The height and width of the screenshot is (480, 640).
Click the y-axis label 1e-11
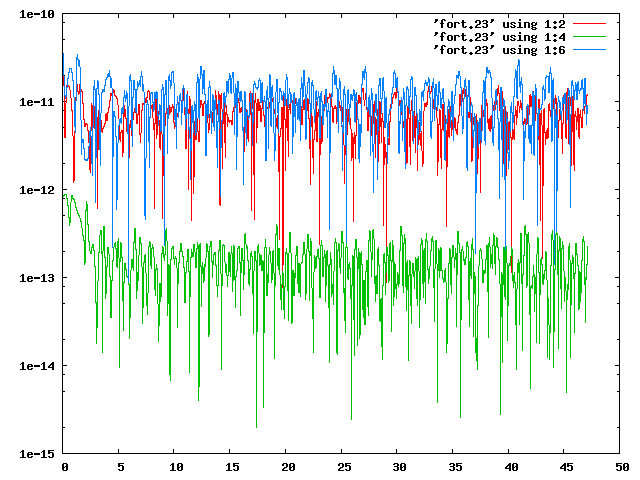tap(37, 102)
